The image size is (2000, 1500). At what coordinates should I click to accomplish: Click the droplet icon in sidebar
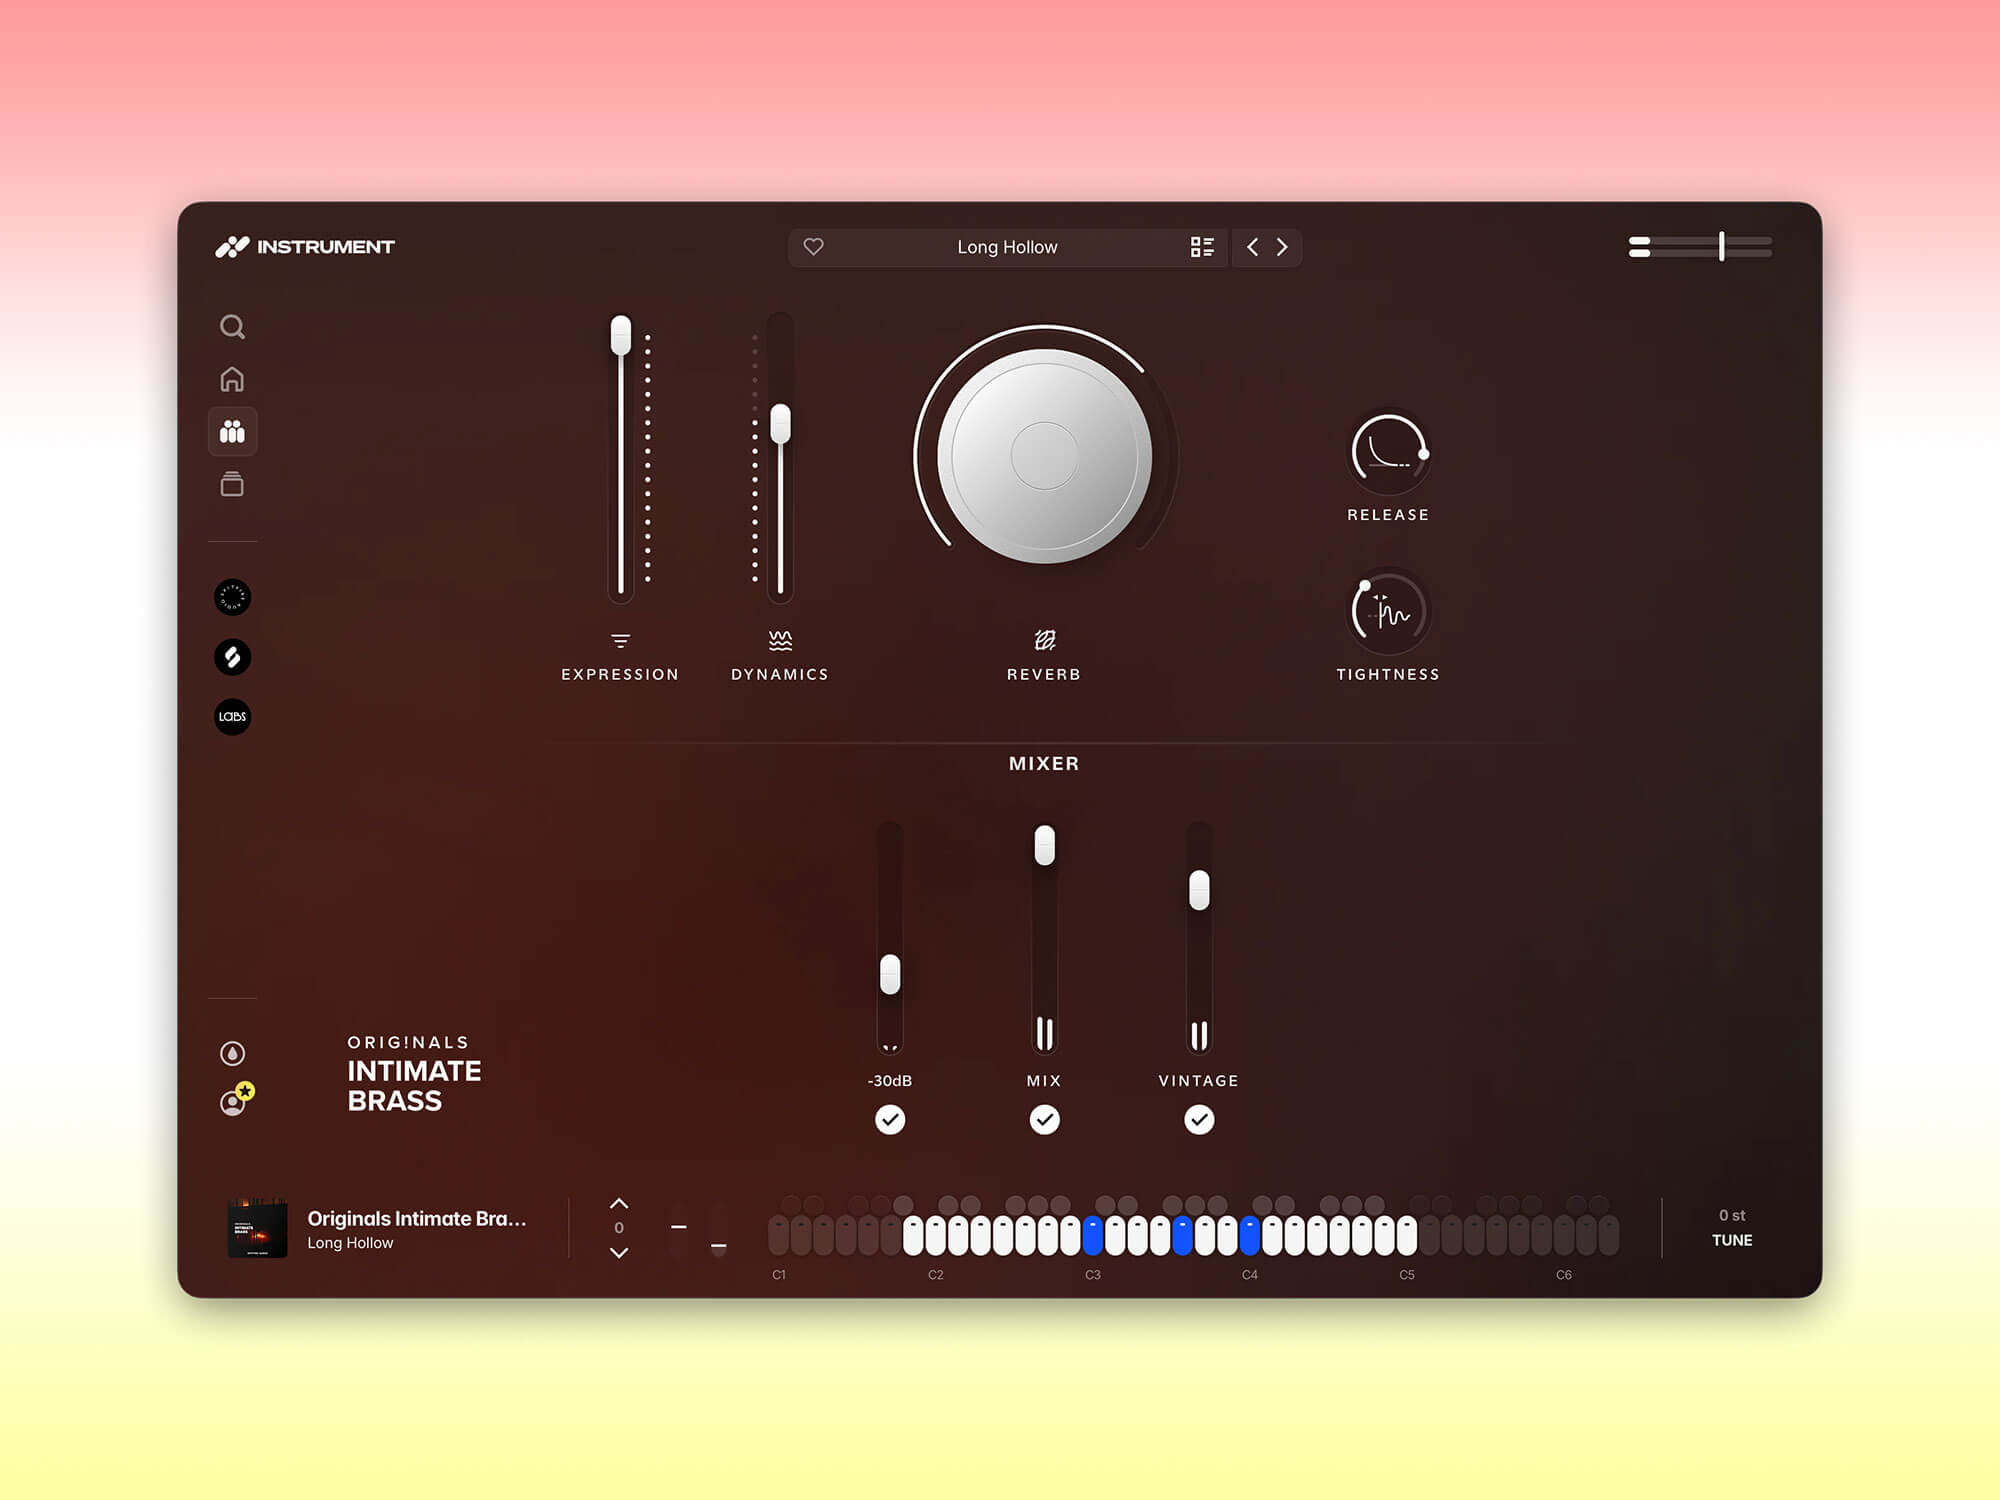(232, 1053)
